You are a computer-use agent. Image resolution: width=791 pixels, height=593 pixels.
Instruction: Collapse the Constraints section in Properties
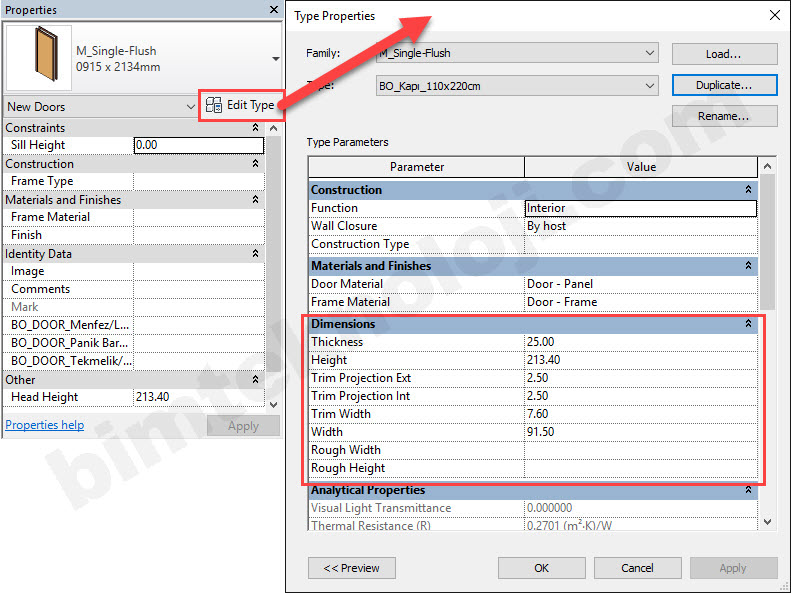(256, 128)
